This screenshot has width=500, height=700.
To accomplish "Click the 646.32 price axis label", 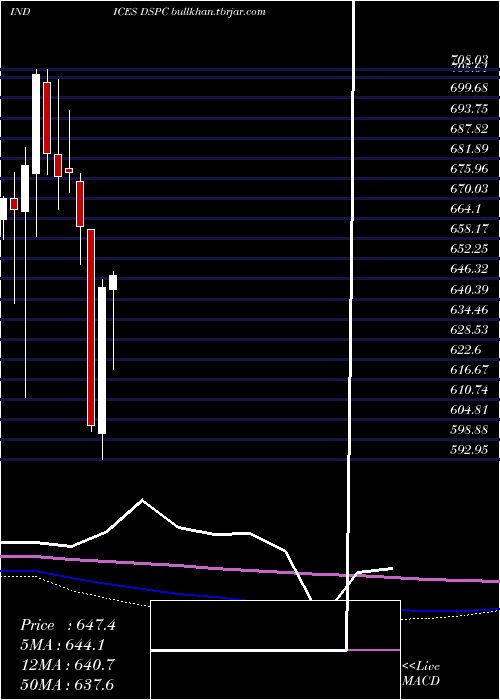I will click(x=469, y=269).
